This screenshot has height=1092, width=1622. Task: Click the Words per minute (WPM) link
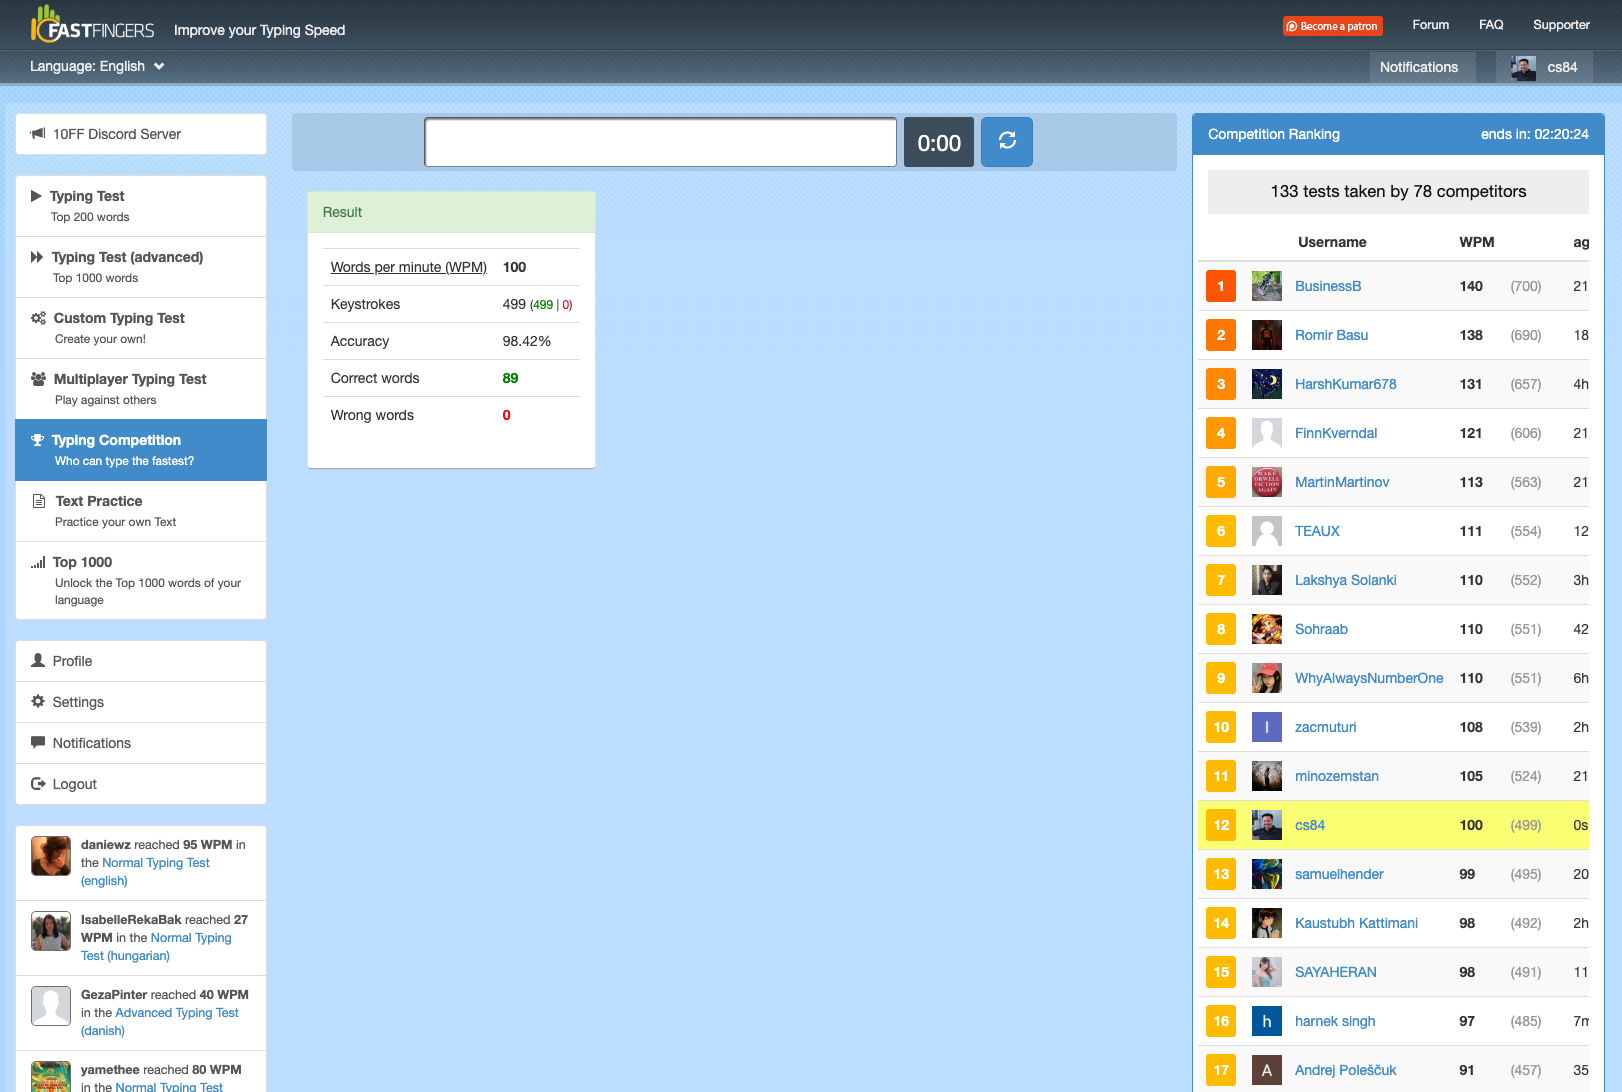click(x=408, y=267)
